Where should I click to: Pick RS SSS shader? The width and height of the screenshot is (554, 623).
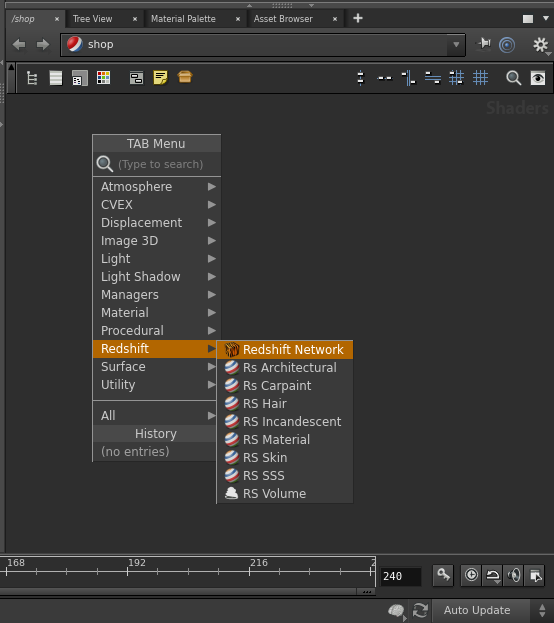[x=285, y=476]
